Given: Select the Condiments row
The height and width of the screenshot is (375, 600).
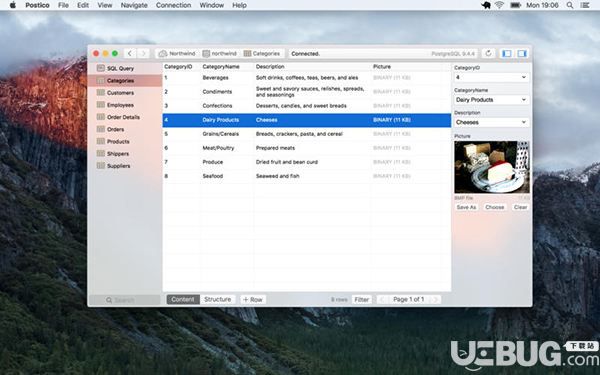Looking at the screenshot, I should (307, 92).
